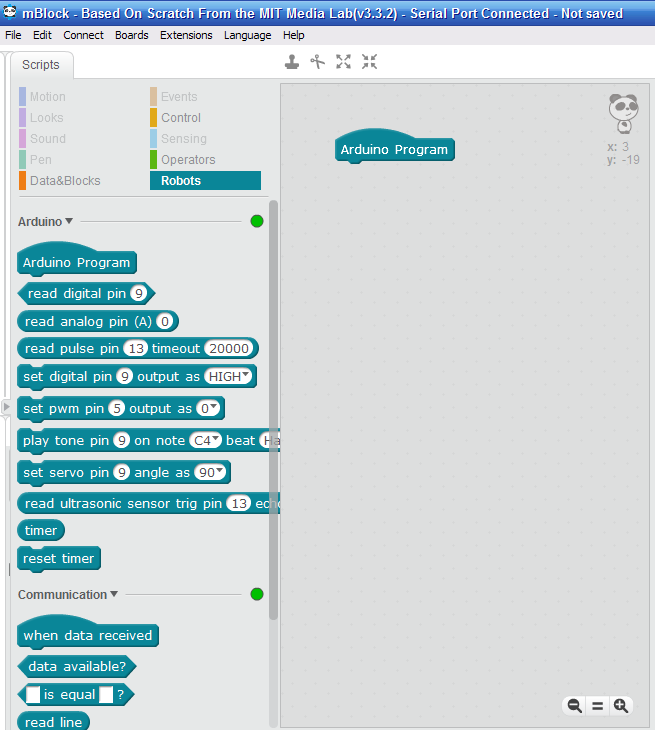Open pwm output value dropdown
The width and height of the screenshot is (655, 730).
pyautogui.click(x=208, y=408)
